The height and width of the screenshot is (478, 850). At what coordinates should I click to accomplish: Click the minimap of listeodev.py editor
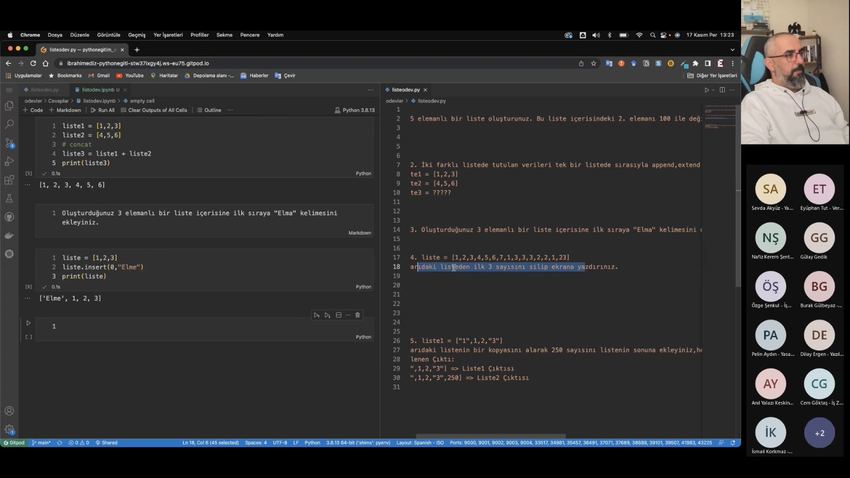719,118
